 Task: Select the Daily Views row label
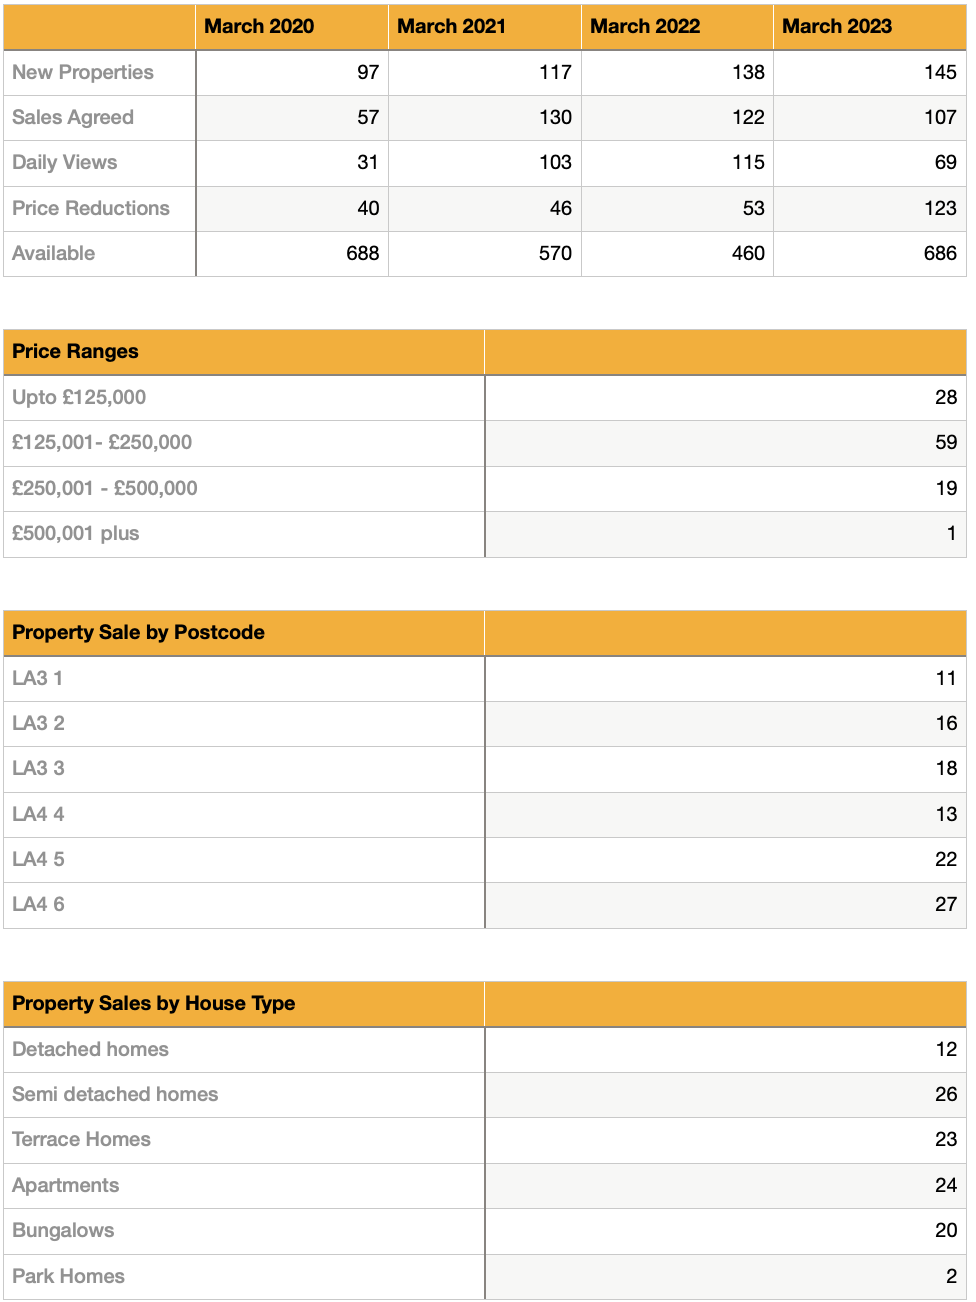[x=64, y=162]
